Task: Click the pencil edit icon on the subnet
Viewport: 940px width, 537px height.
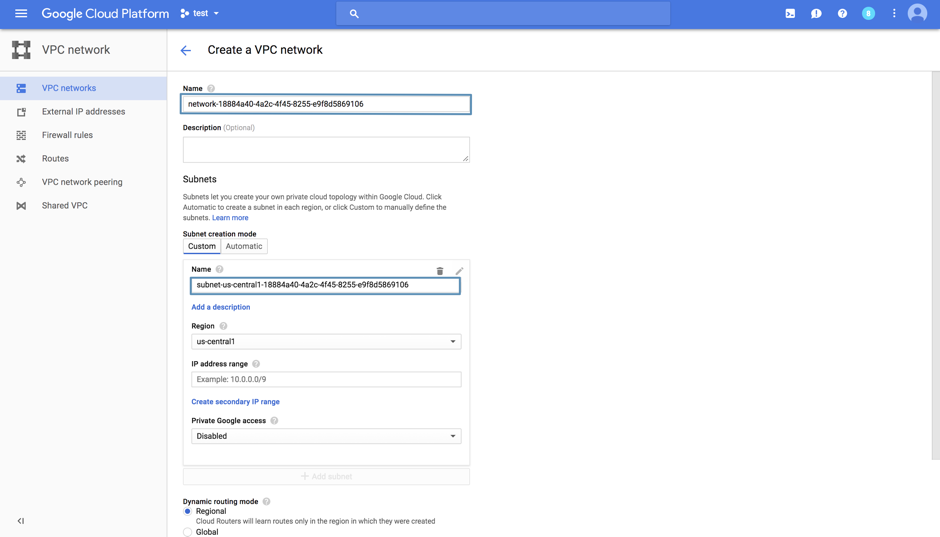Action: pos(459,271)
